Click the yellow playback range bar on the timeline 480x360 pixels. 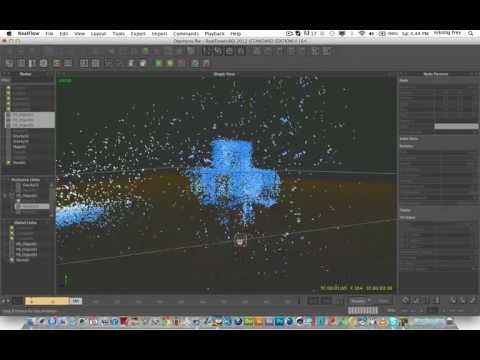click(47, 301)
